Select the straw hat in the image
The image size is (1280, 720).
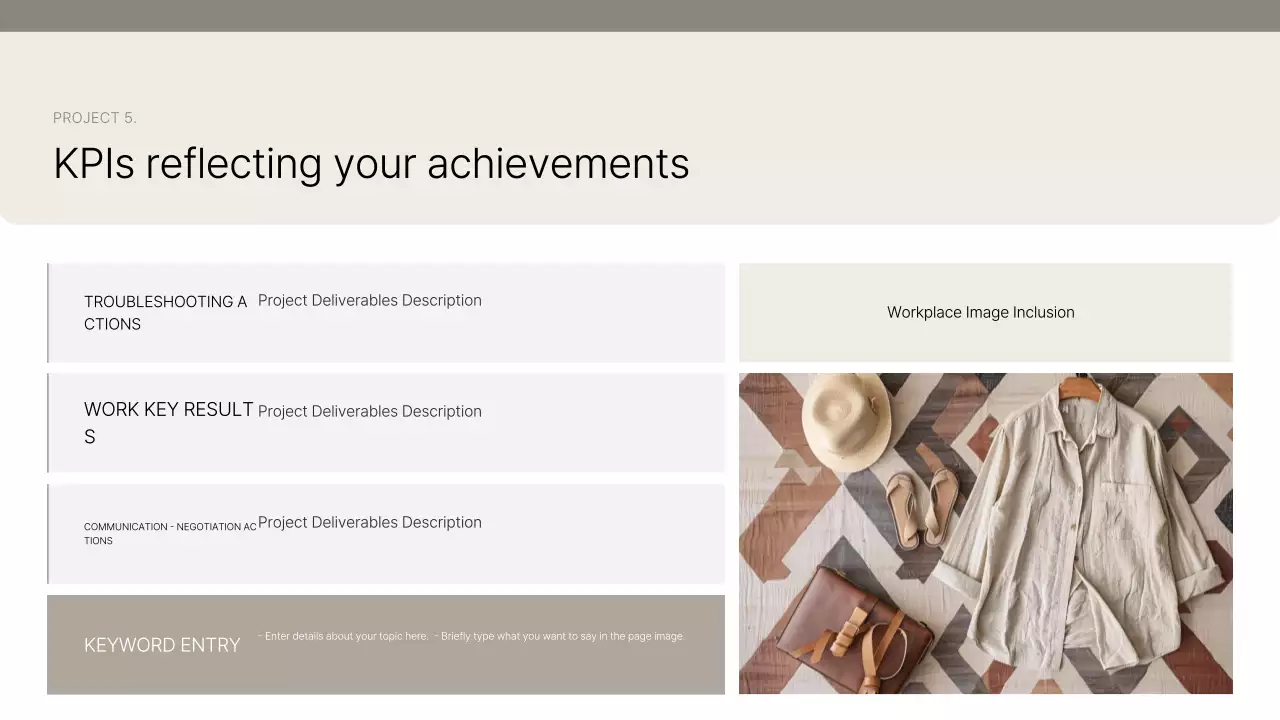point(847,424)
